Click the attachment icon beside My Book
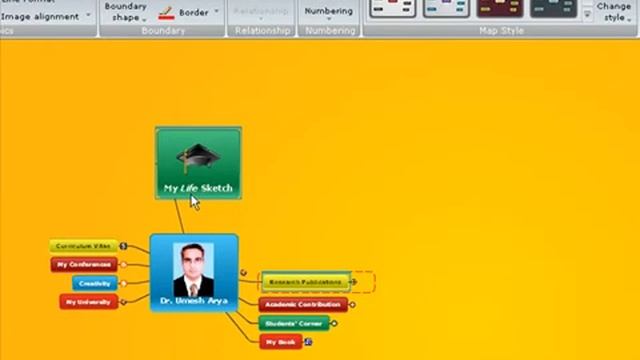This screenshot has height=360, width=640. tap(308, 342)
